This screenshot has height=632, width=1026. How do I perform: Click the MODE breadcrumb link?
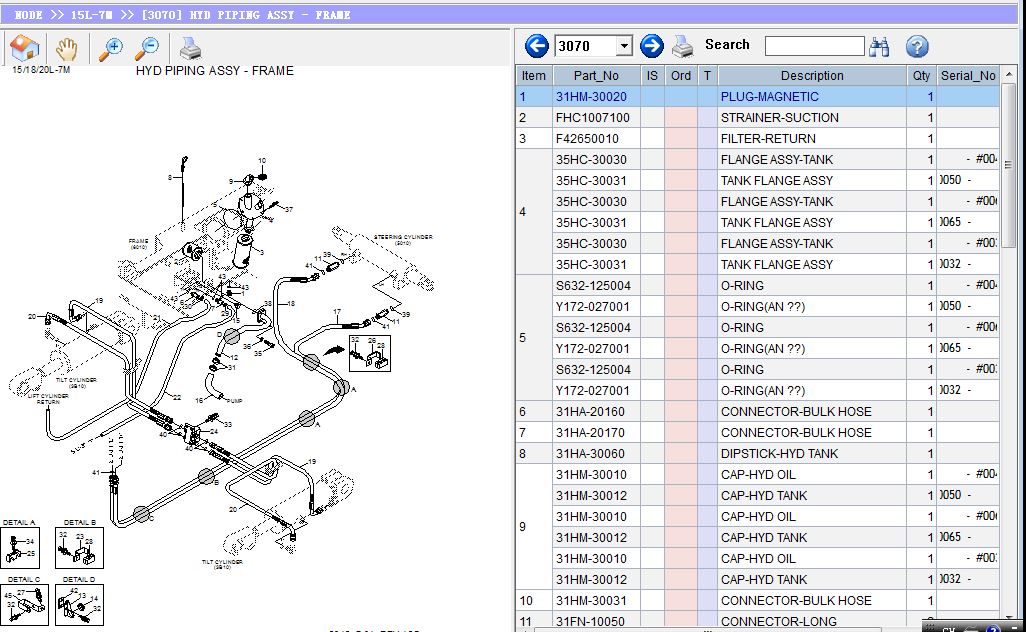coord(29,15)
